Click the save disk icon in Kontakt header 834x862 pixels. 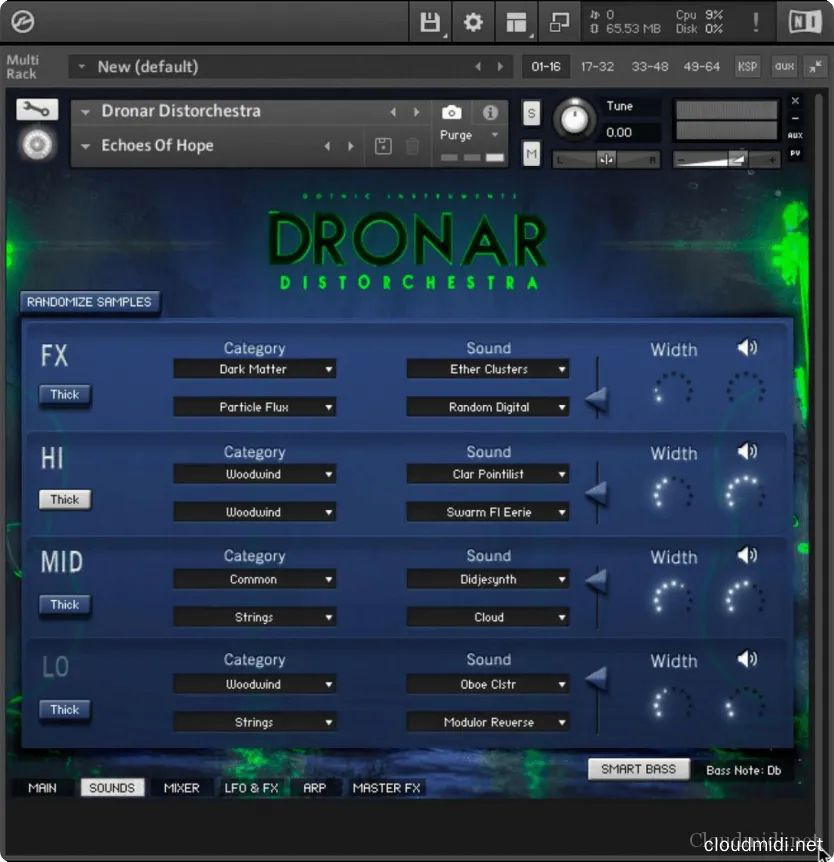(x=430, y=22)
